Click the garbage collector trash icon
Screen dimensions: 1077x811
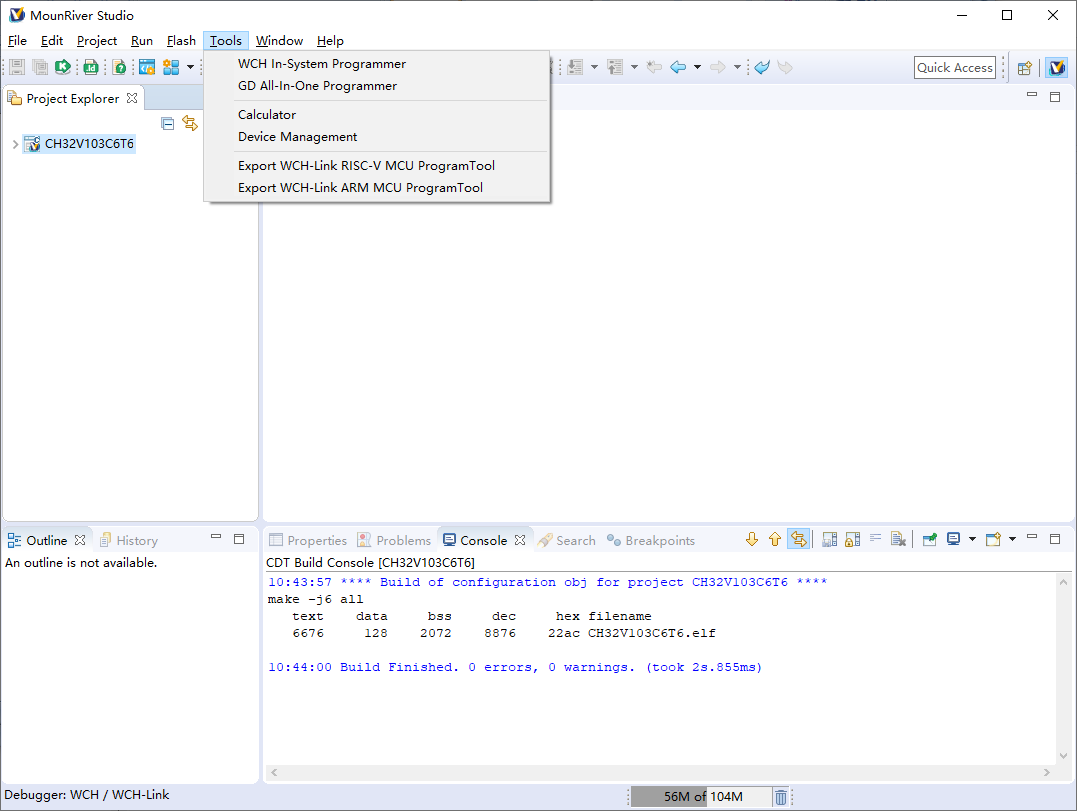tap(781, 797)
